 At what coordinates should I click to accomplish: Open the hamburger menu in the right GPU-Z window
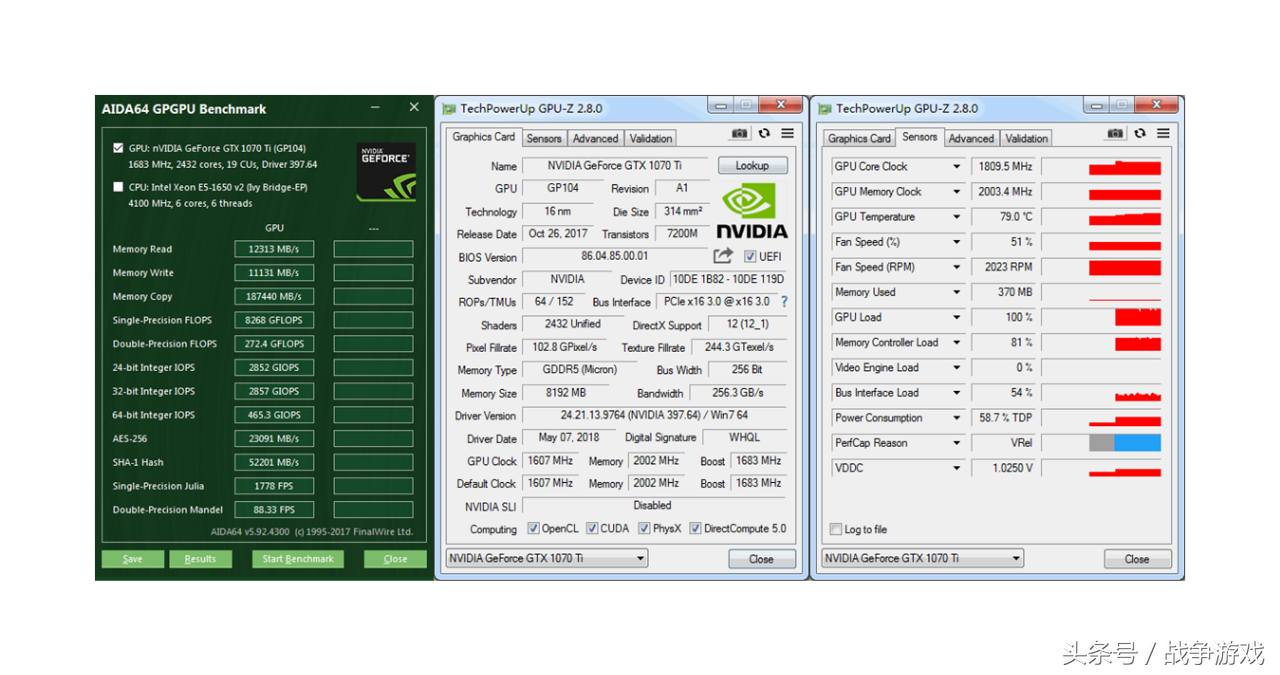click(1162, 134)
